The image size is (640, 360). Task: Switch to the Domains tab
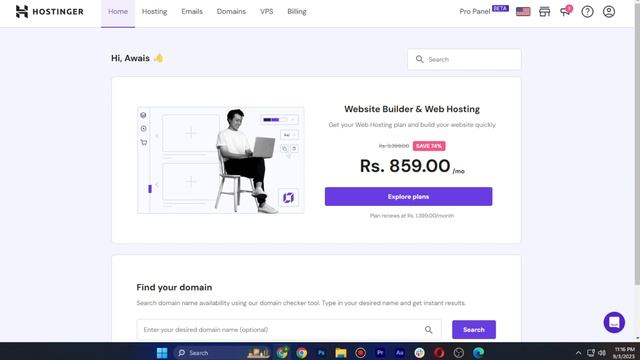coord(231,11)
